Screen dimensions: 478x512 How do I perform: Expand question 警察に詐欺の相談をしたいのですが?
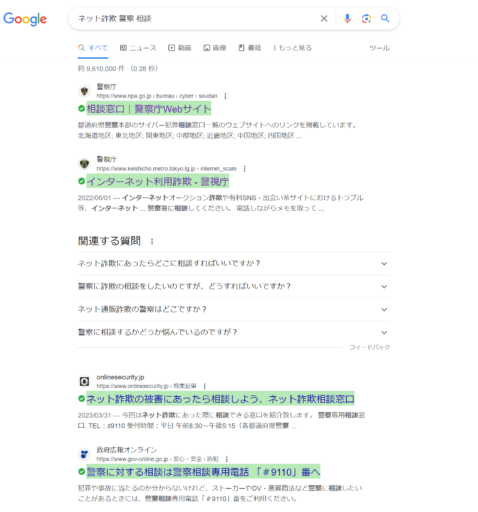pyautogui.click(x=234, y=286)
